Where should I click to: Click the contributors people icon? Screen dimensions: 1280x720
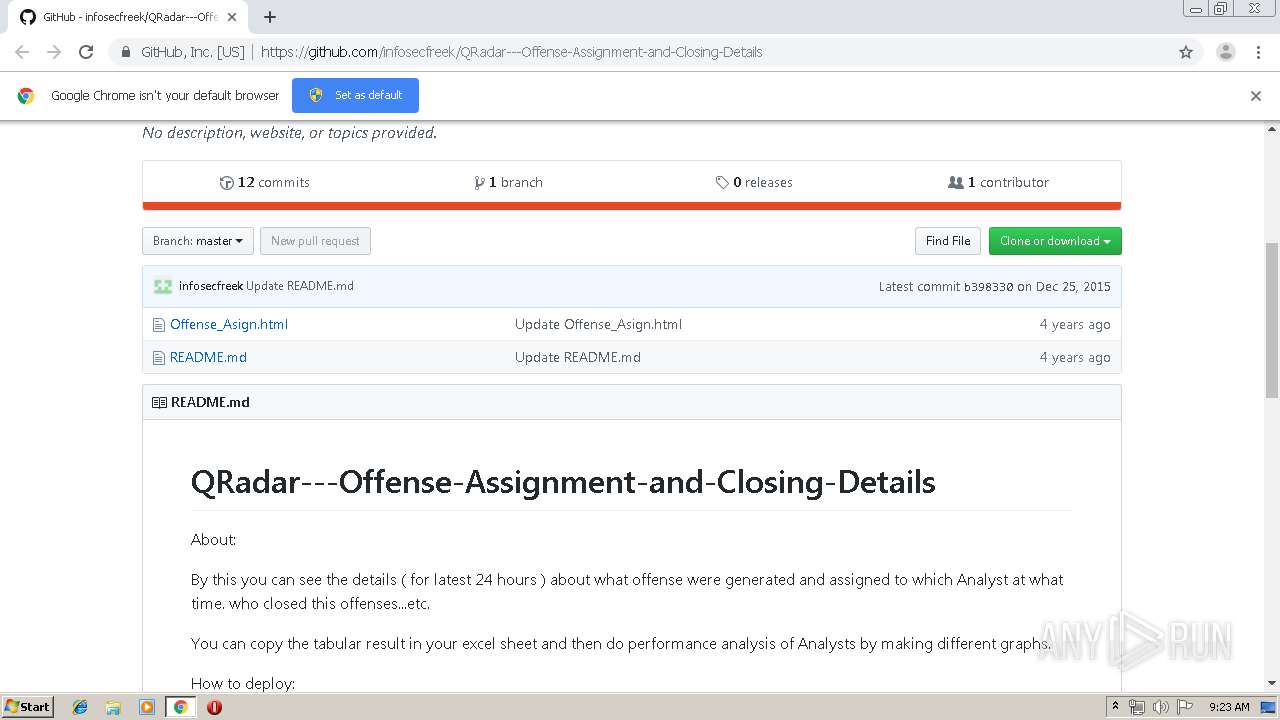955,182
